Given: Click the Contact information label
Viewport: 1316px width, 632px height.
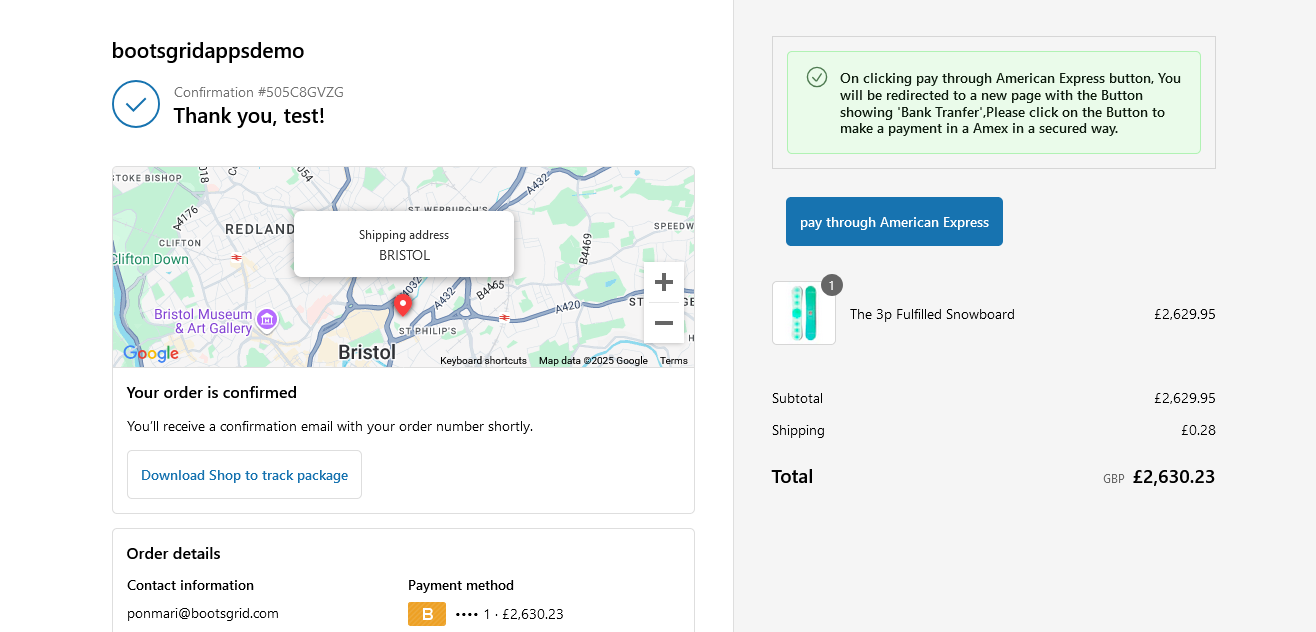Looking at the screenshot, I should click(x=191, y=585).
